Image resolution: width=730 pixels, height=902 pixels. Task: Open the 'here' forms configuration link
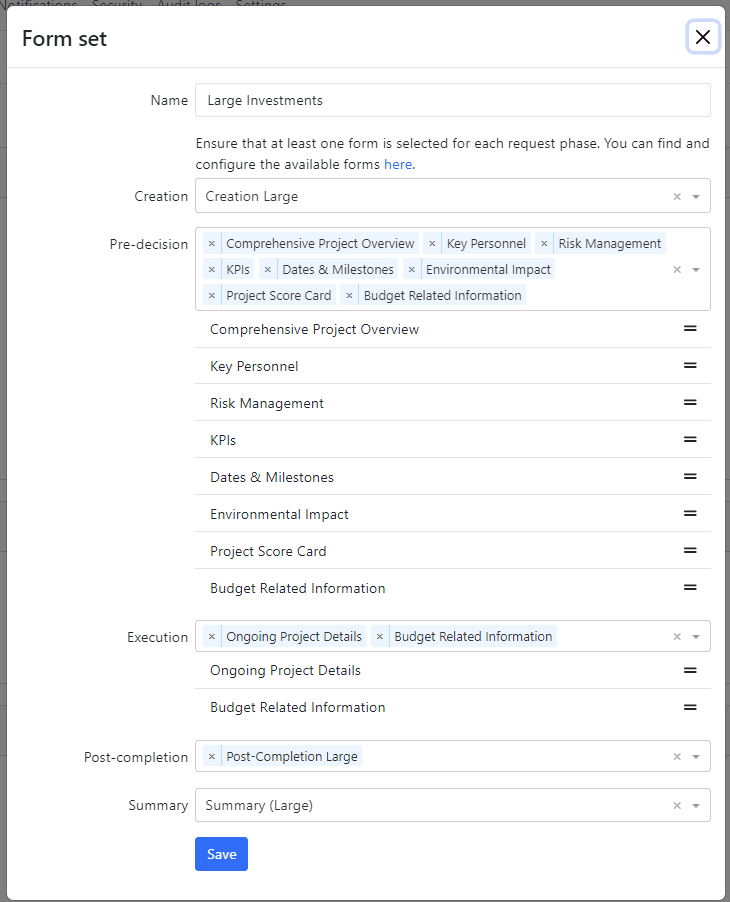(x=398, y=165)
